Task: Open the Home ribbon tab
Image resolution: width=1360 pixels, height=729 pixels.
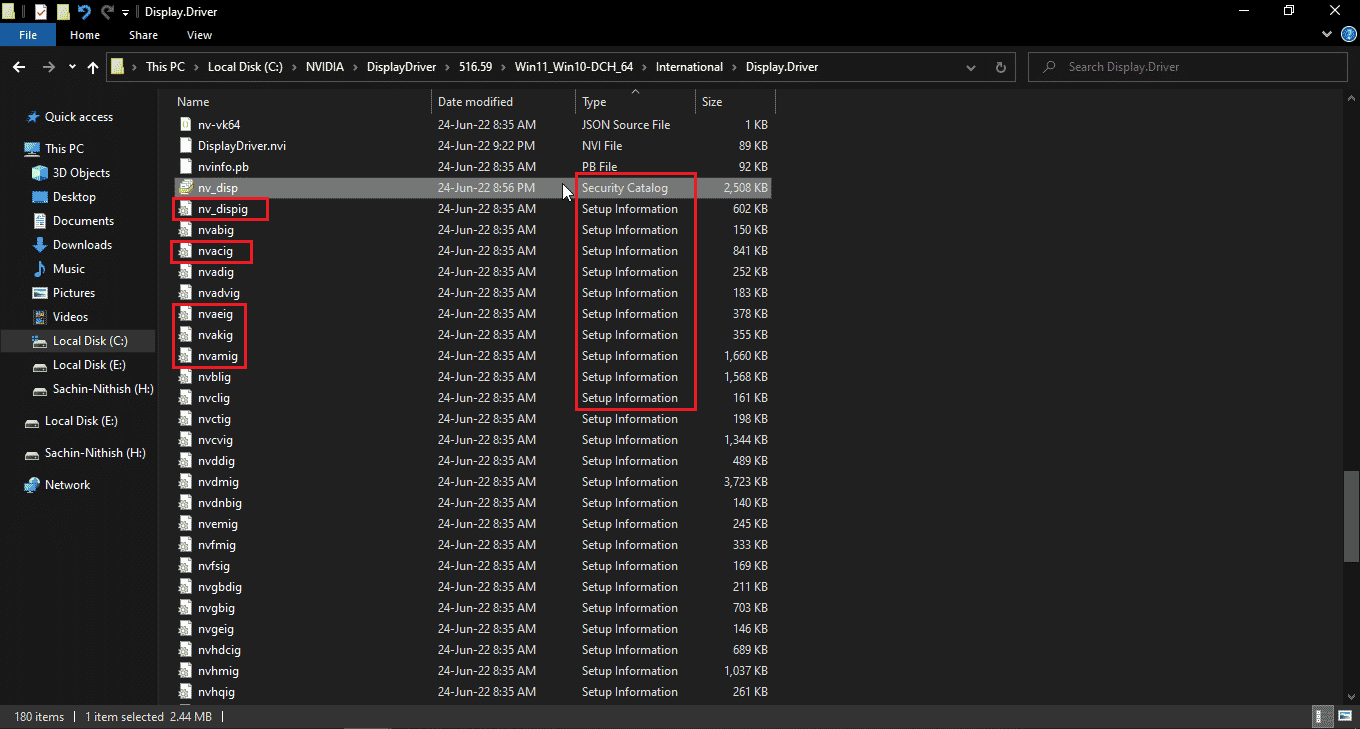Action: point(85,35)
